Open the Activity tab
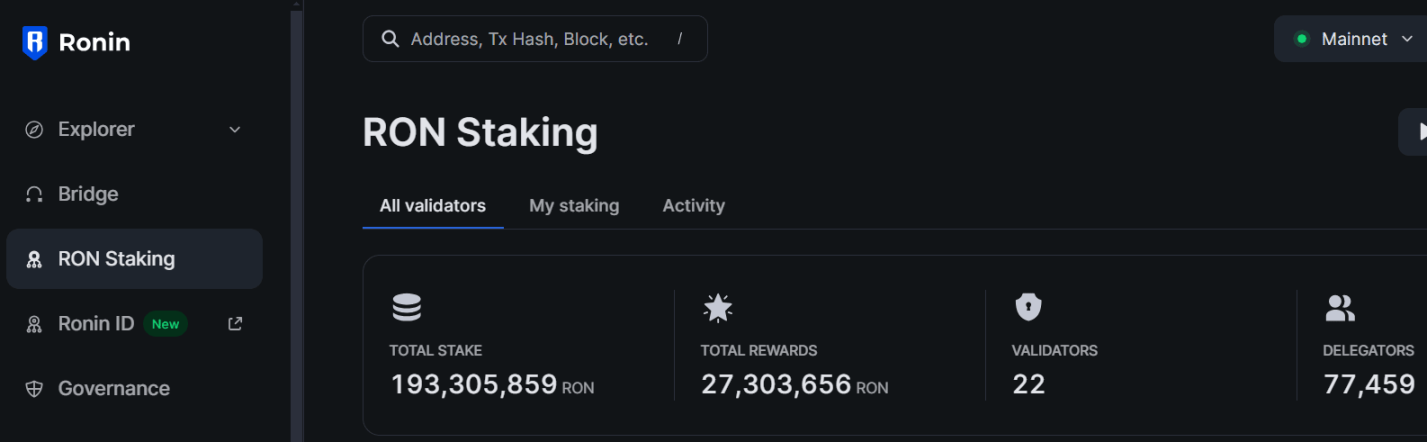This screenshot has height=442, width=1427. pyautogui.click(x=693, y=205)
